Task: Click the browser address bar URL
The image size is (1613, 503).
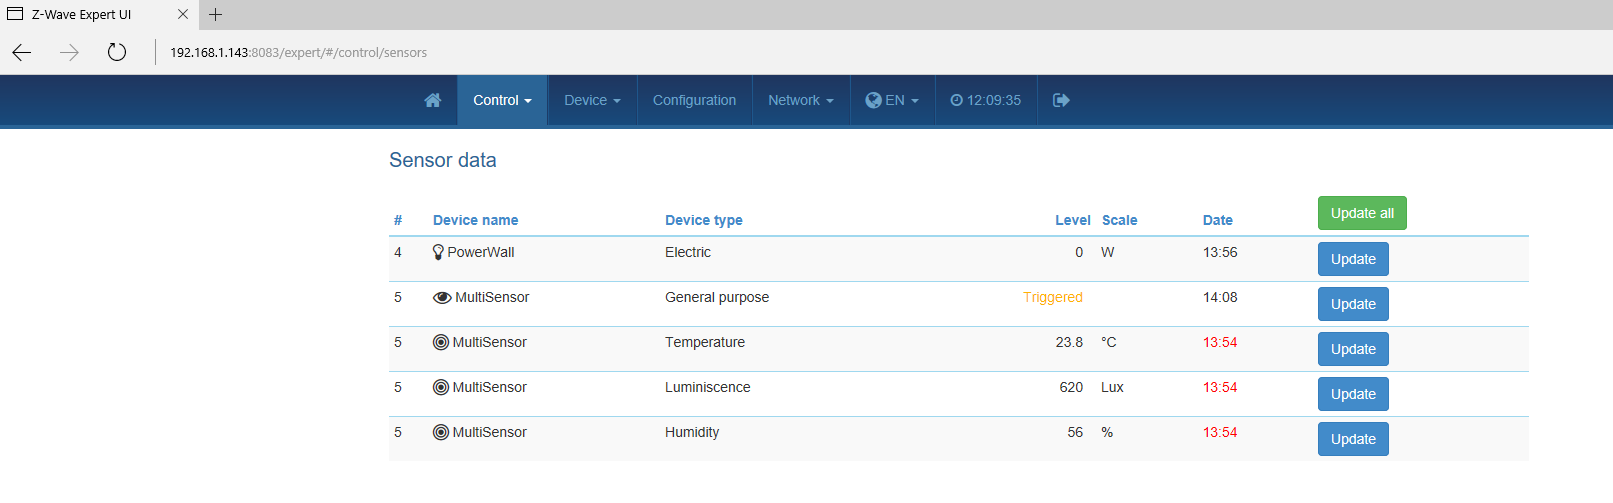Action: [298, 53]
